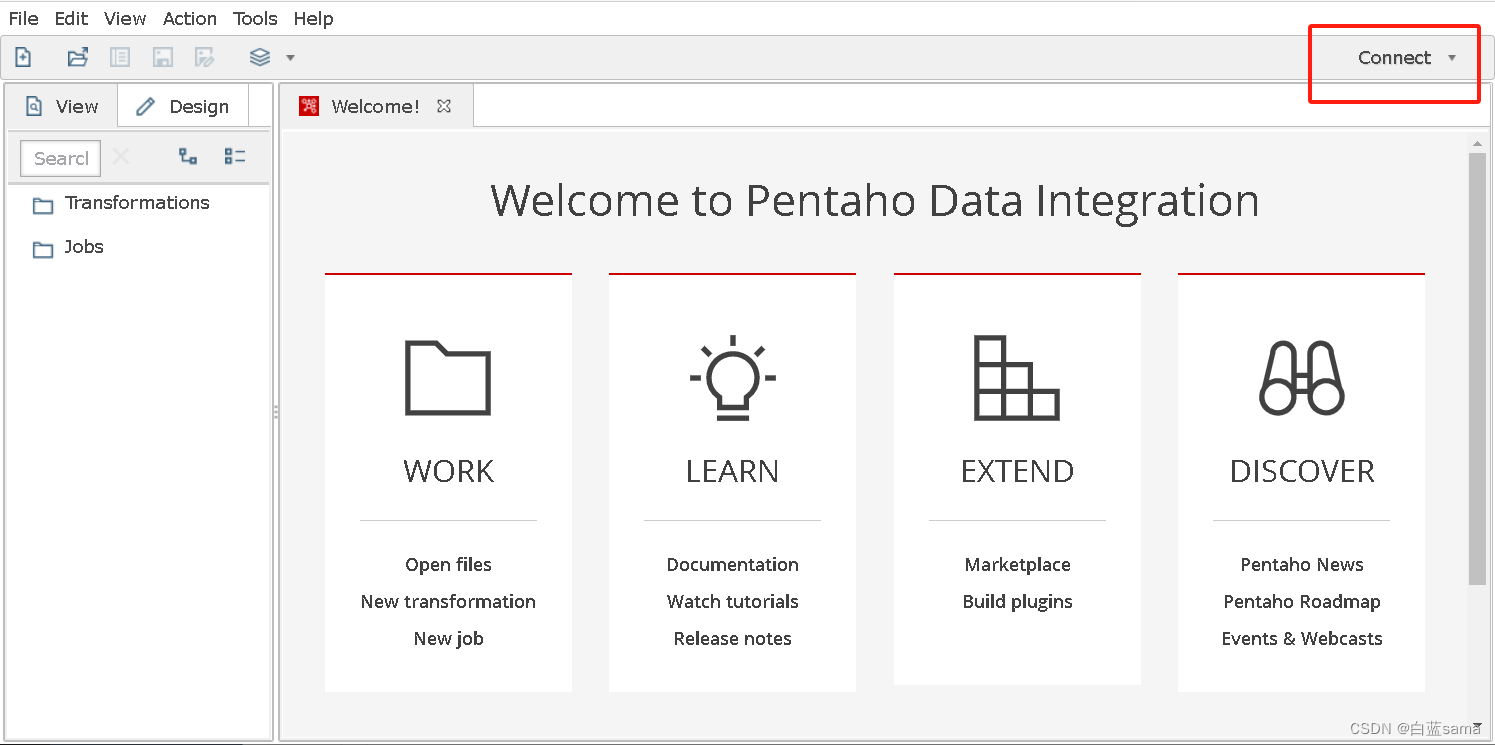The height and width of the screenshot is (745, 1495).
Task: Switch to the Design tab
Action: point(182,106)
